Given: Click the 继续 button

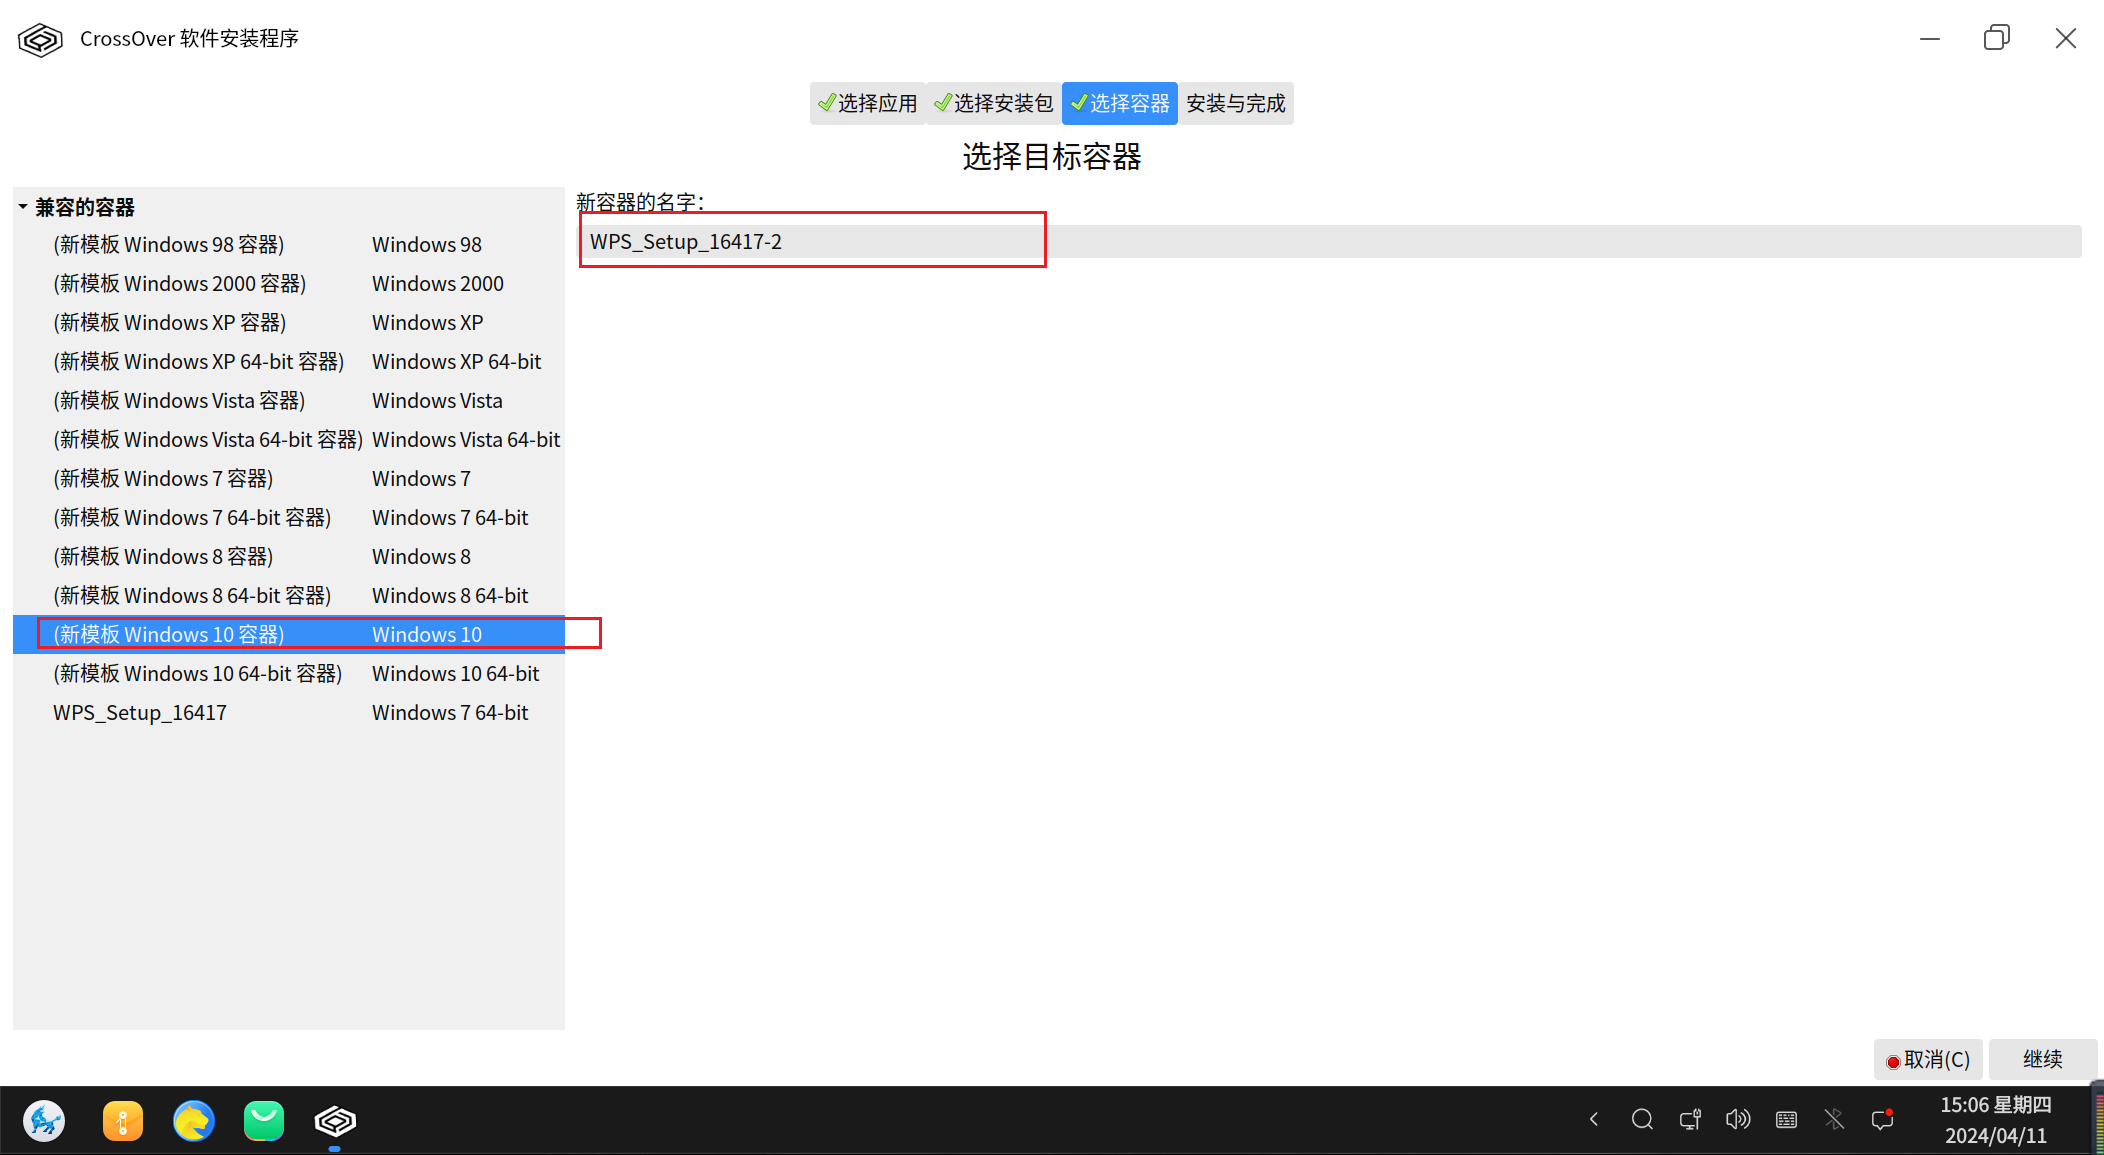Looking at the screenshot, I should [2042, 1059].
